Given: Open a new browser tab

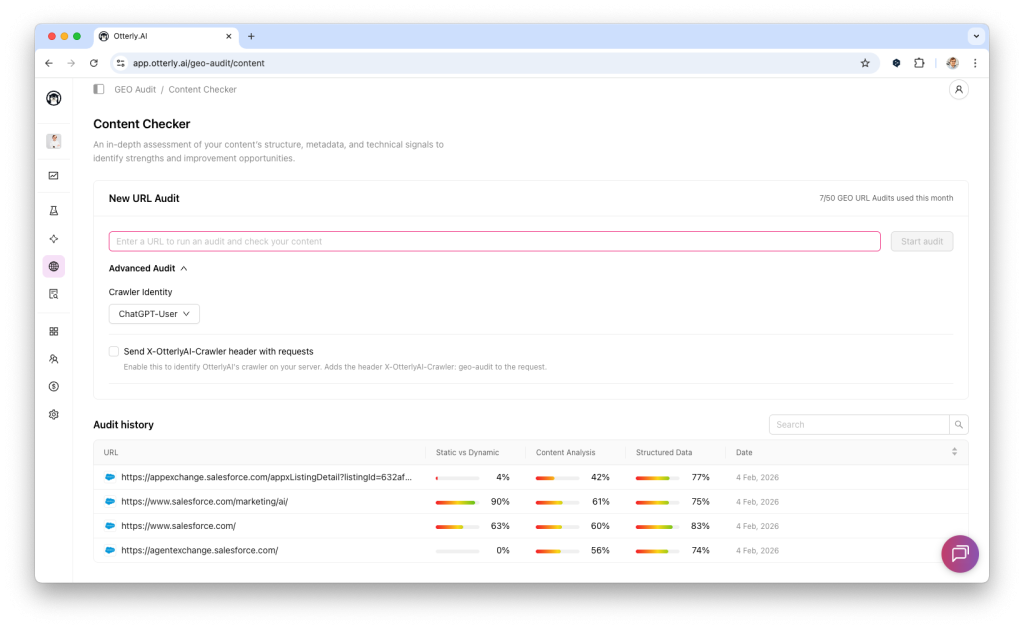Looking at the screenshot, I should [x=251, y=37].
